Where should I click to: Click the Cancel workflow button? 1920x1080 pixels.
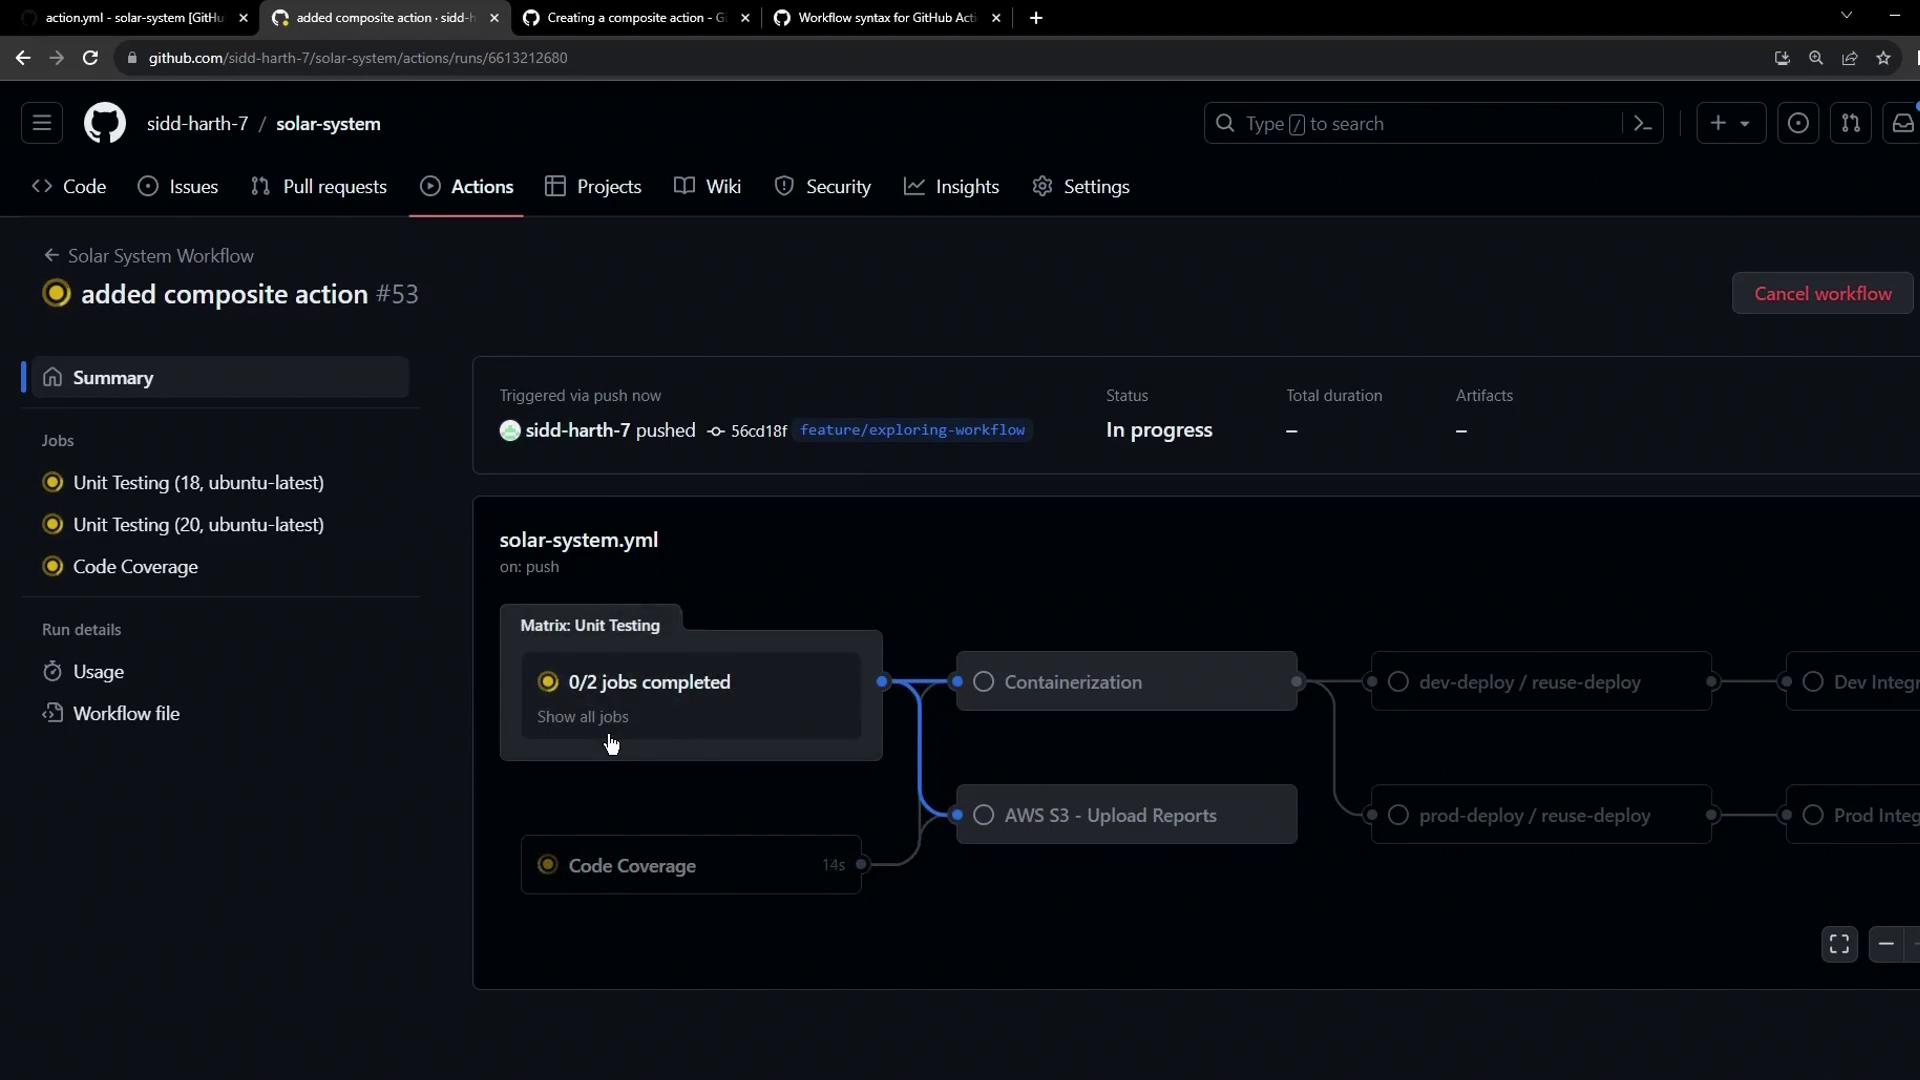click(1822, 294)
